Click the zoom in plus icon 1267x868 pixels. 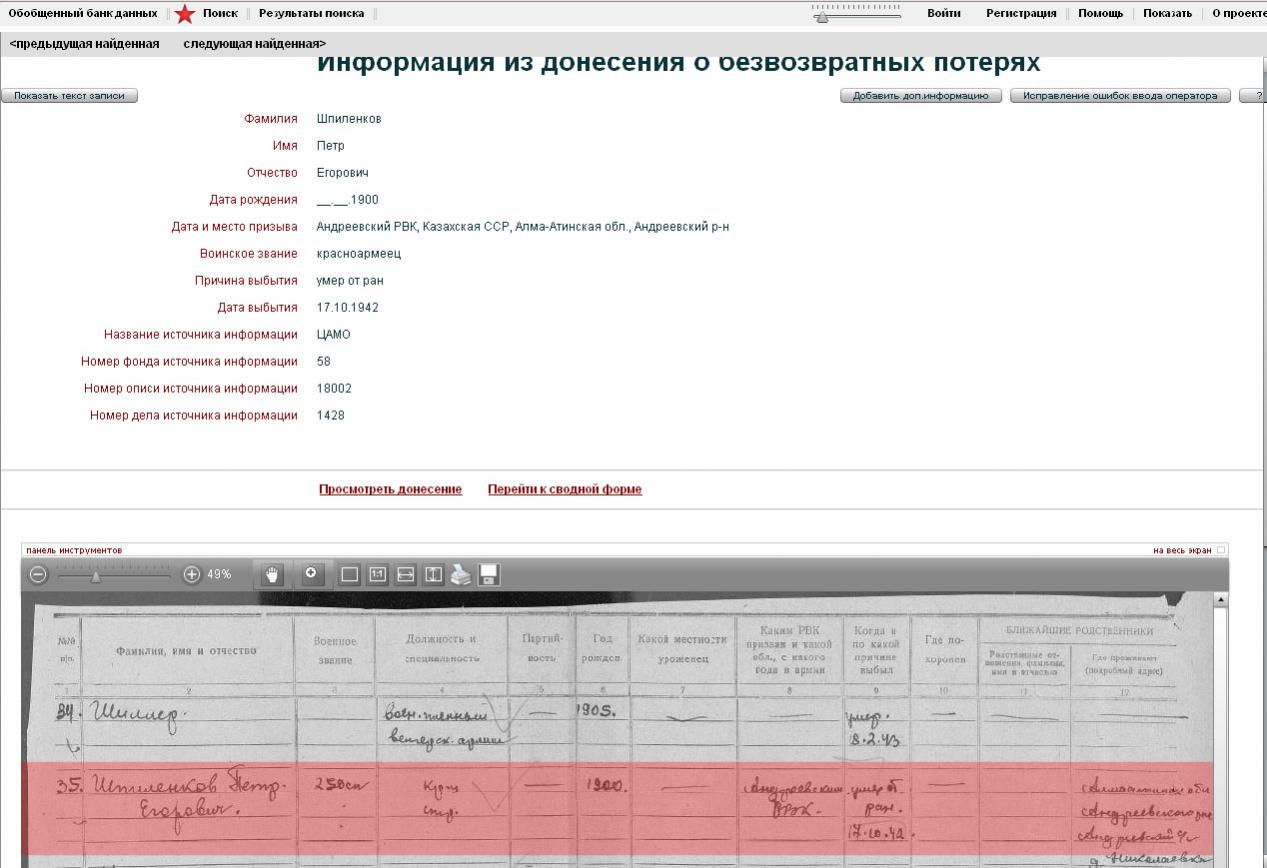coord(192,575)
